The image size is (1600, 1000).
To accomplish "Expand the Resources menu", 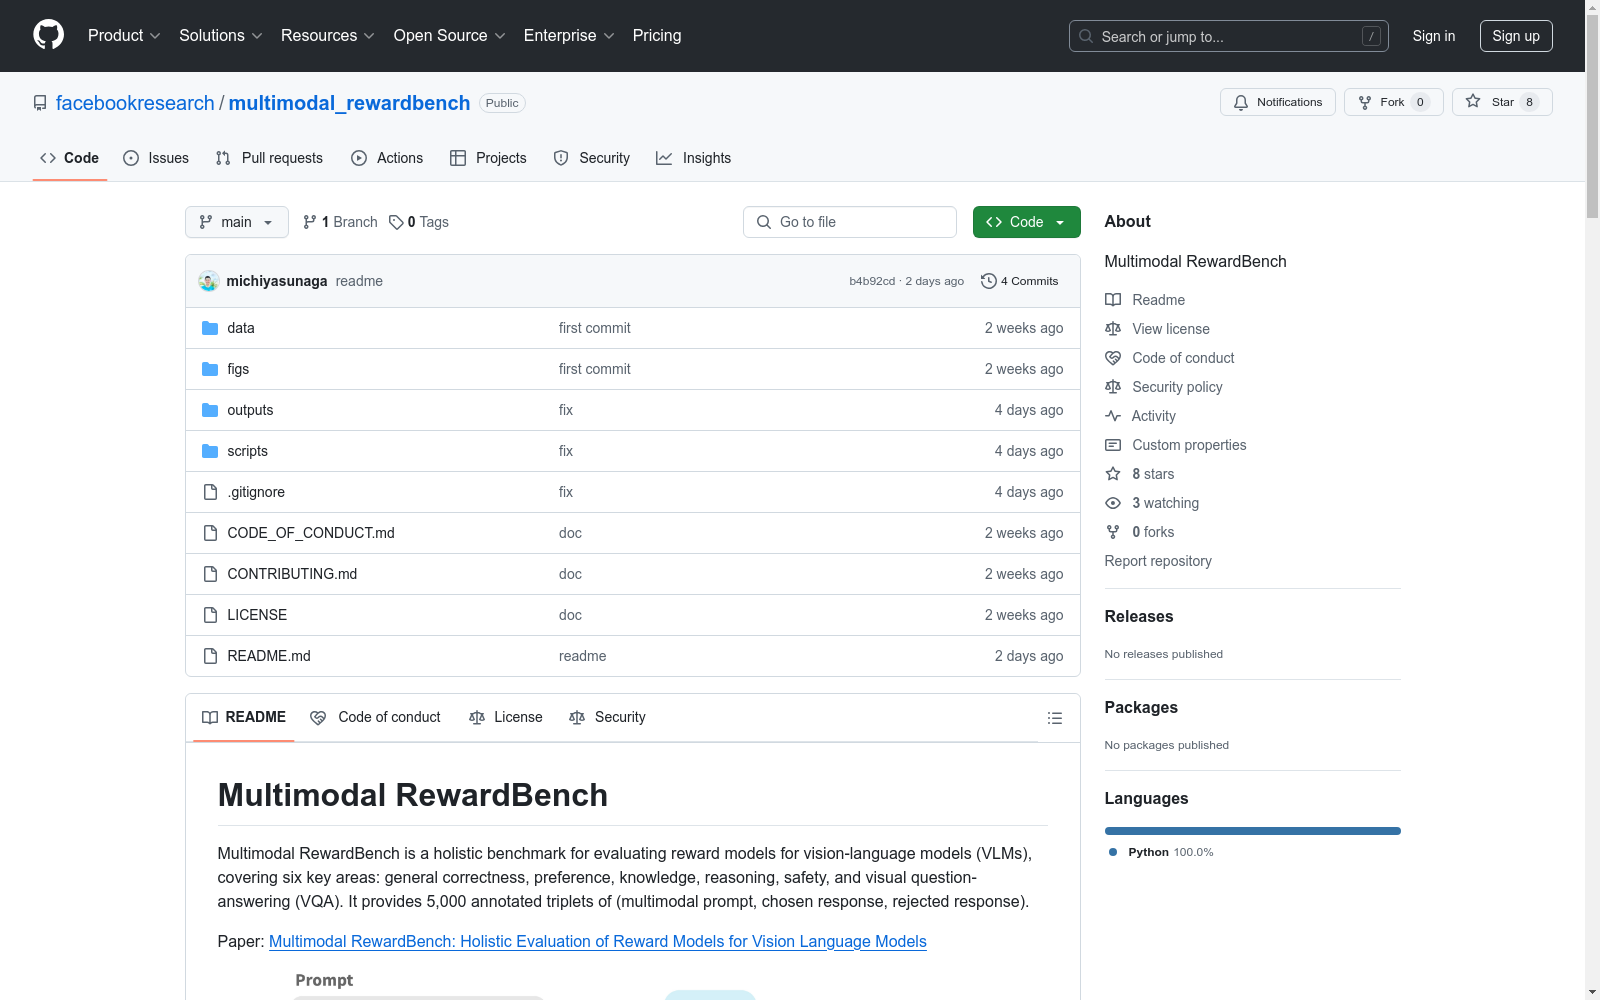I will point(328,36).
